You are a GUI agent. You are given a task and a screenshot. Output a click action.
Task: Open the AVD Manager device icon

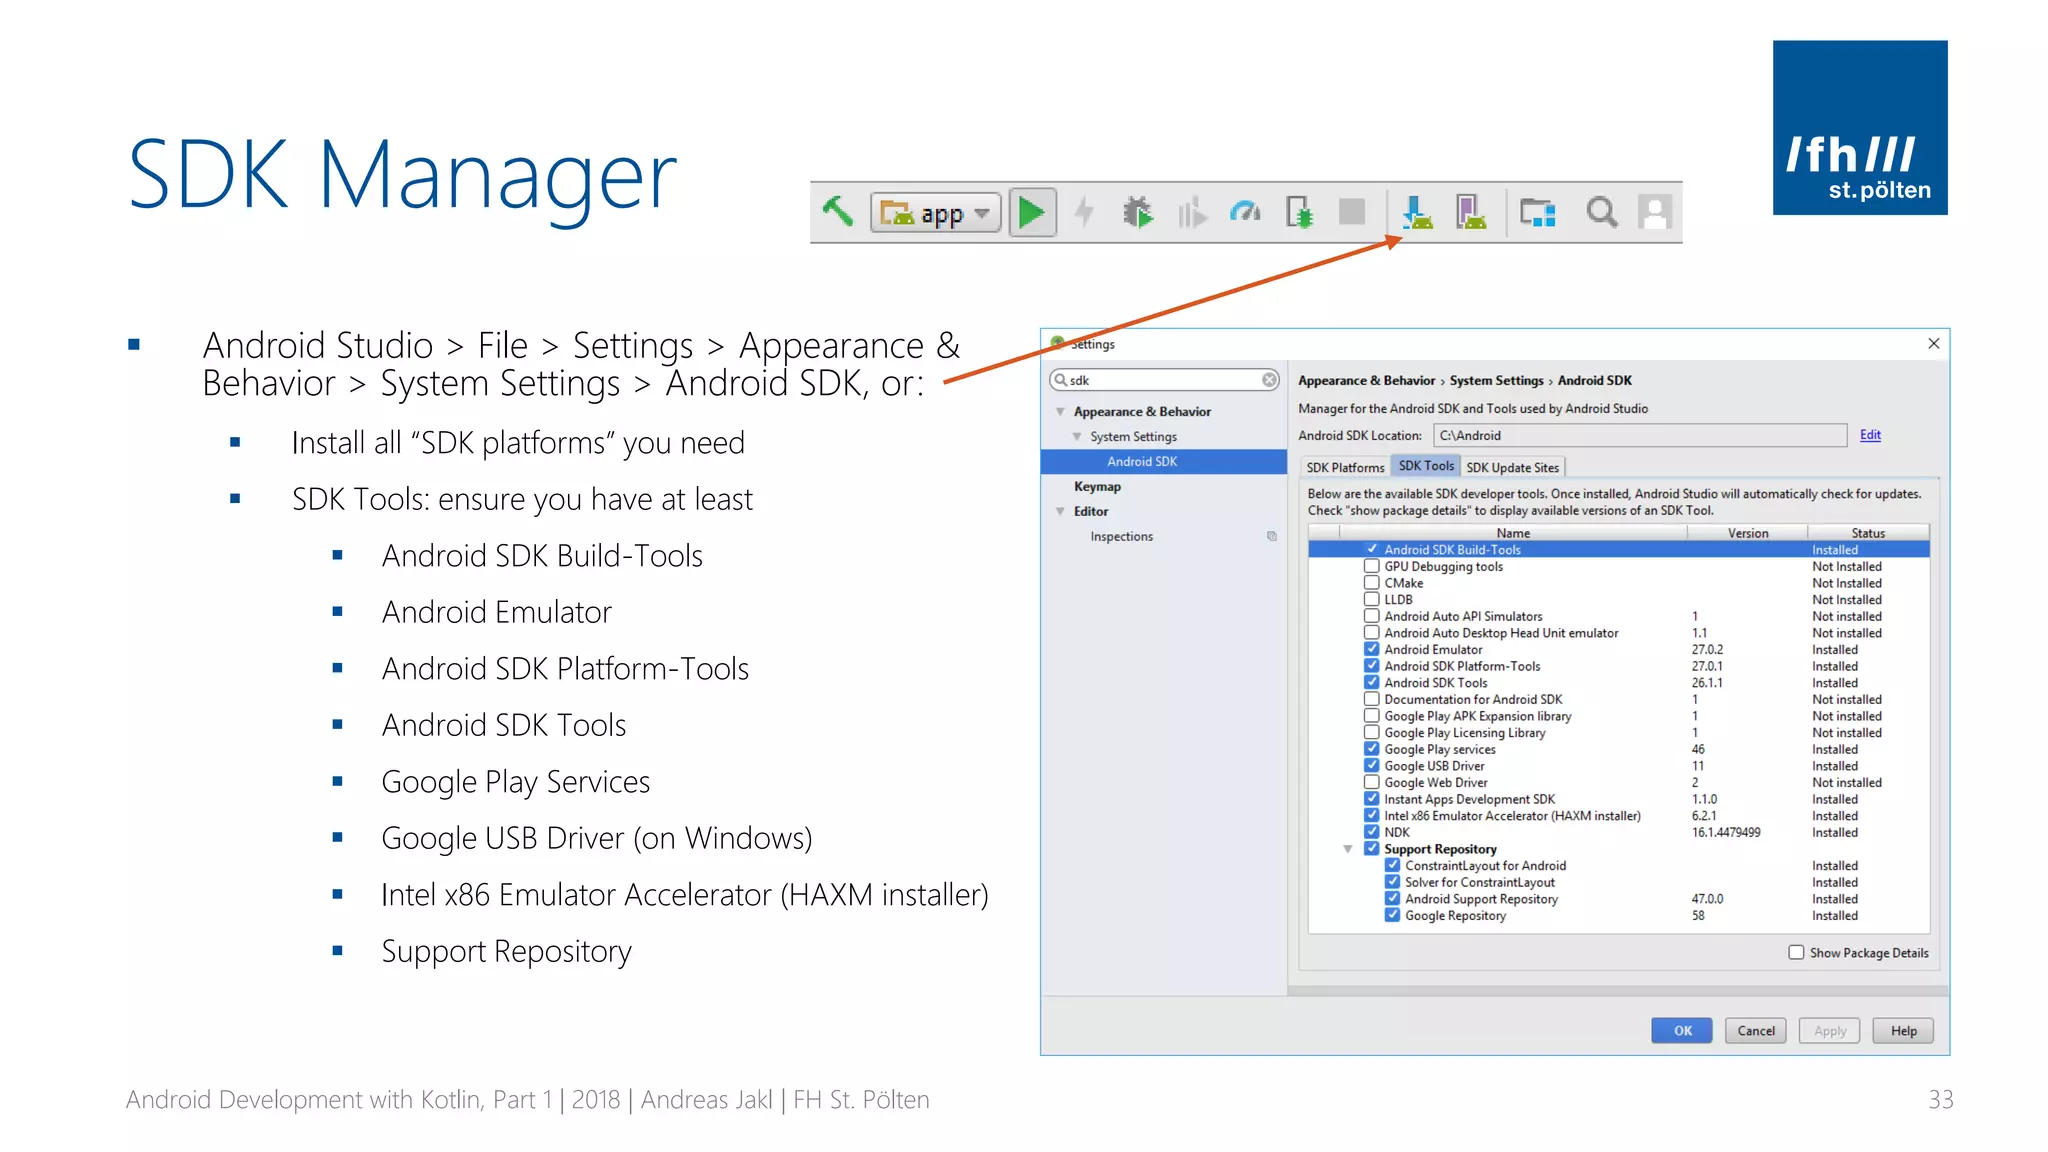1471,212
